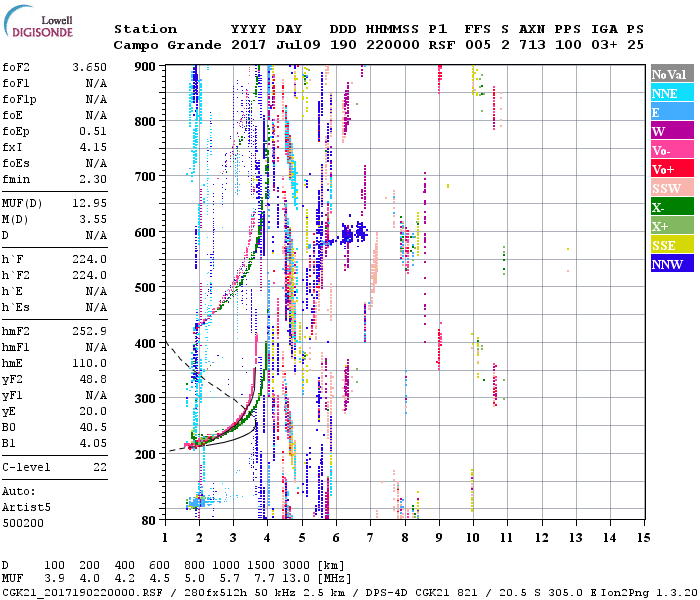Select the dark green X- legend swatch
The image size is (700, 600).
[x=671, y=207]
